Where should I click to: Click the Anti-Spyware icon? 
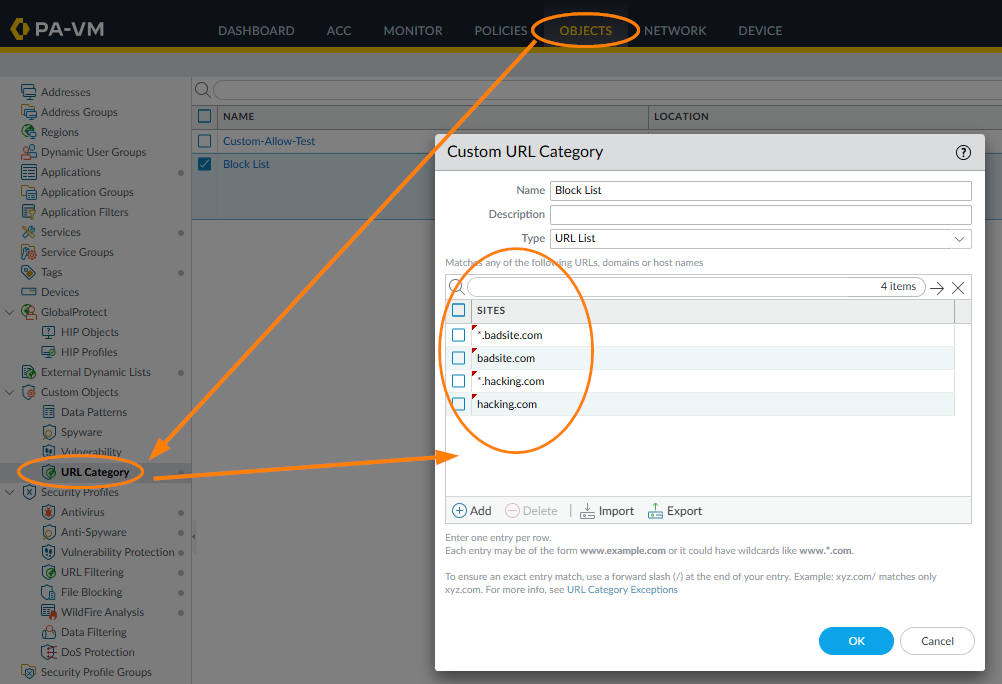[x=49, y=532]
